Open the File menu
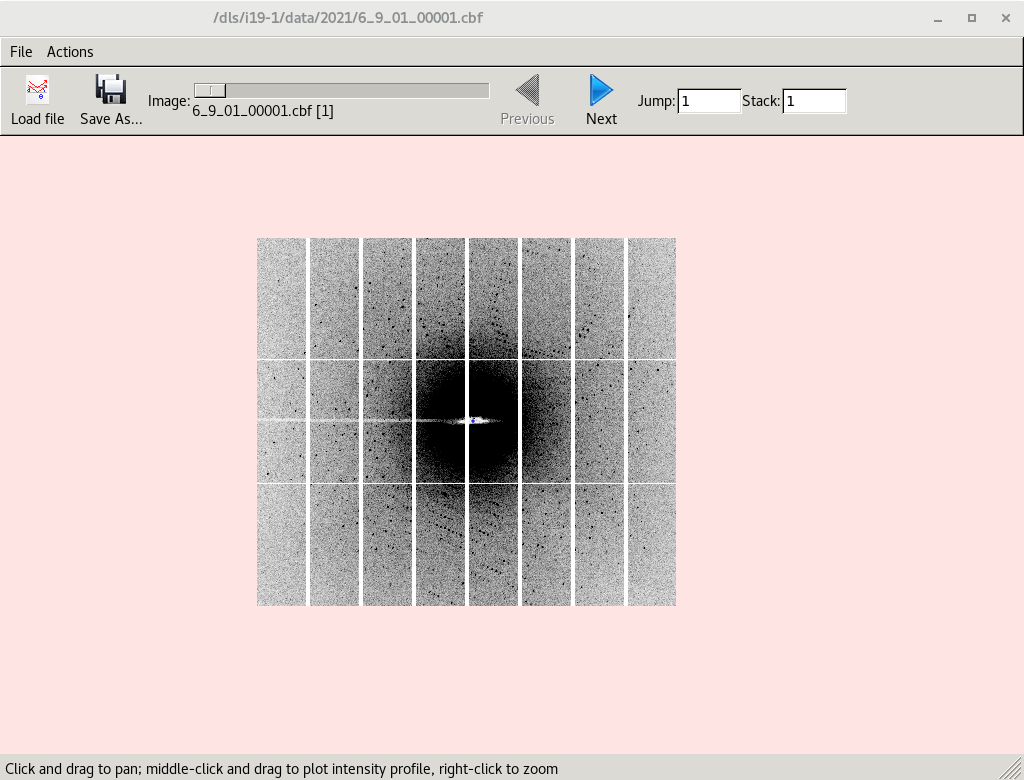Screen dimensions: 1024x780 pos(20,51)
